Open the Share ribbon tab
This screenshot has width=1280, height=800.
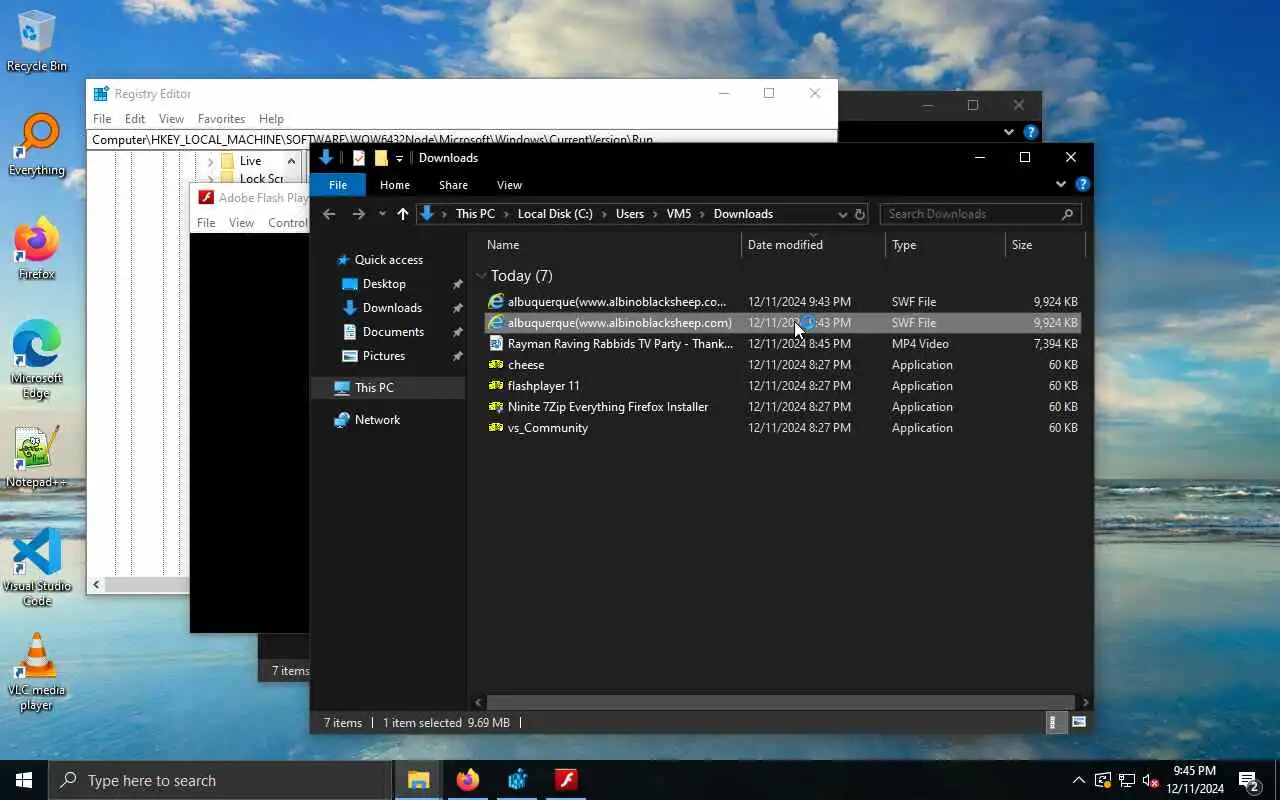pyautogui.click(x=453, y=185)
